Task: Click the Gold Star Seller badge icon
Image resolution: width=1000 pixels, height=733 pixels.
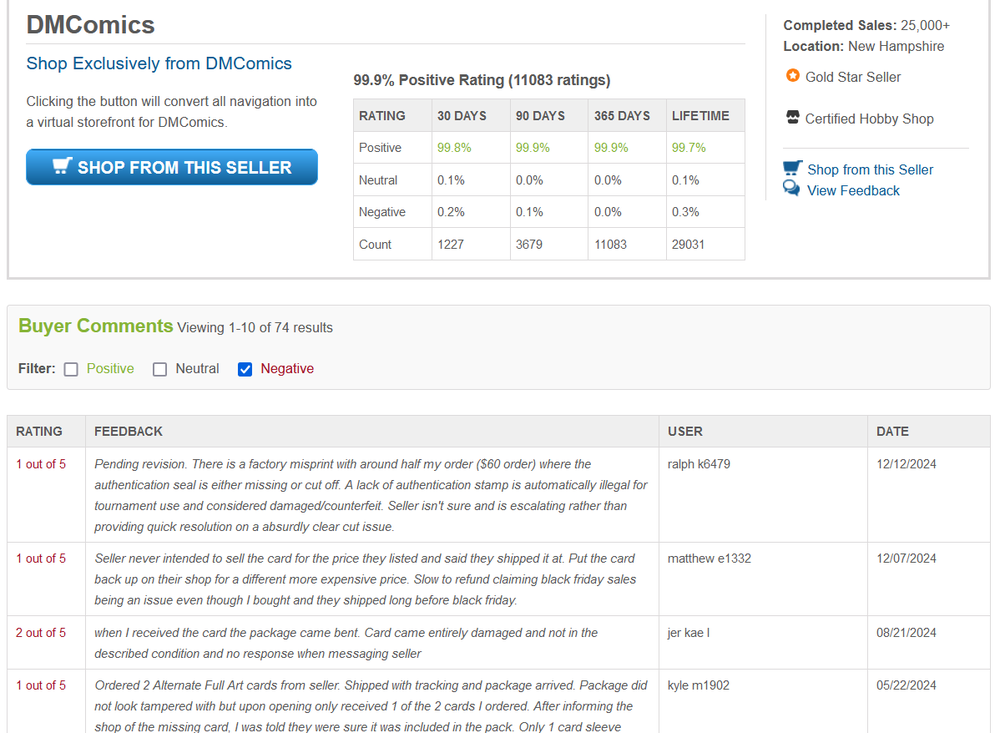Action: (x=792, y=76)
